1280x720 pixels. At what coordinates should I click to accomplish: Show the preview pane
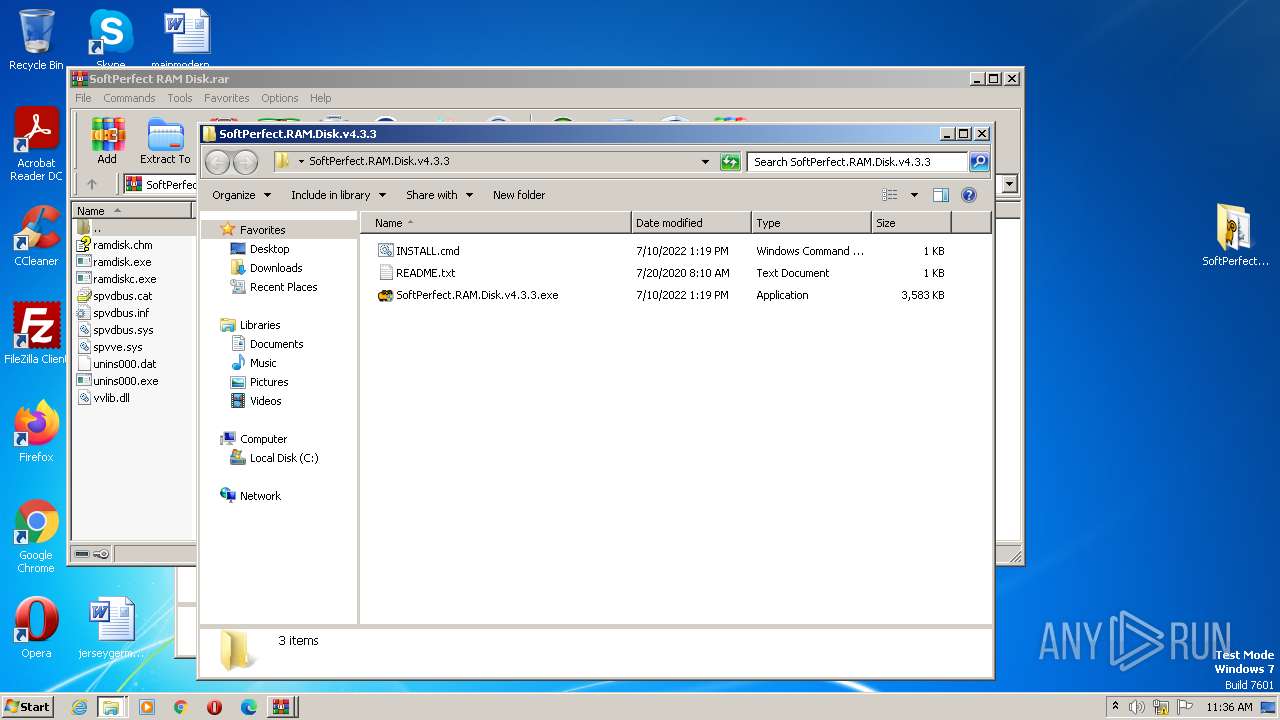click(x=940, y=195)
